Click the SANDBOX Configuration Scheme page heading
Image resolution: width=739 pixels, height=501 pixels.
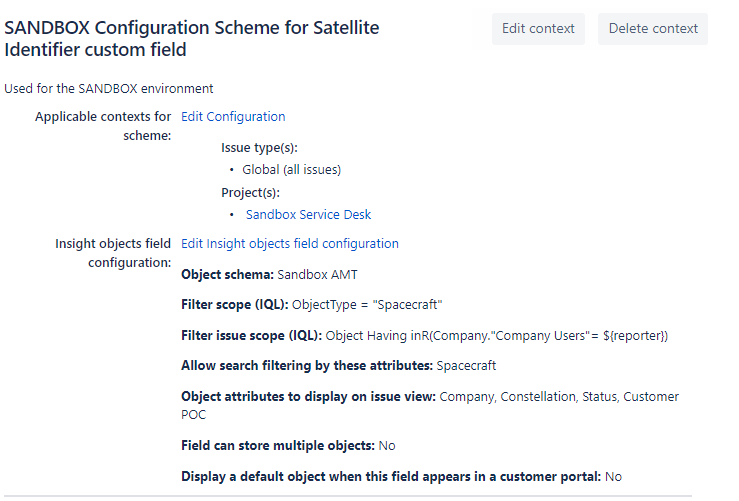click(192, 38)
